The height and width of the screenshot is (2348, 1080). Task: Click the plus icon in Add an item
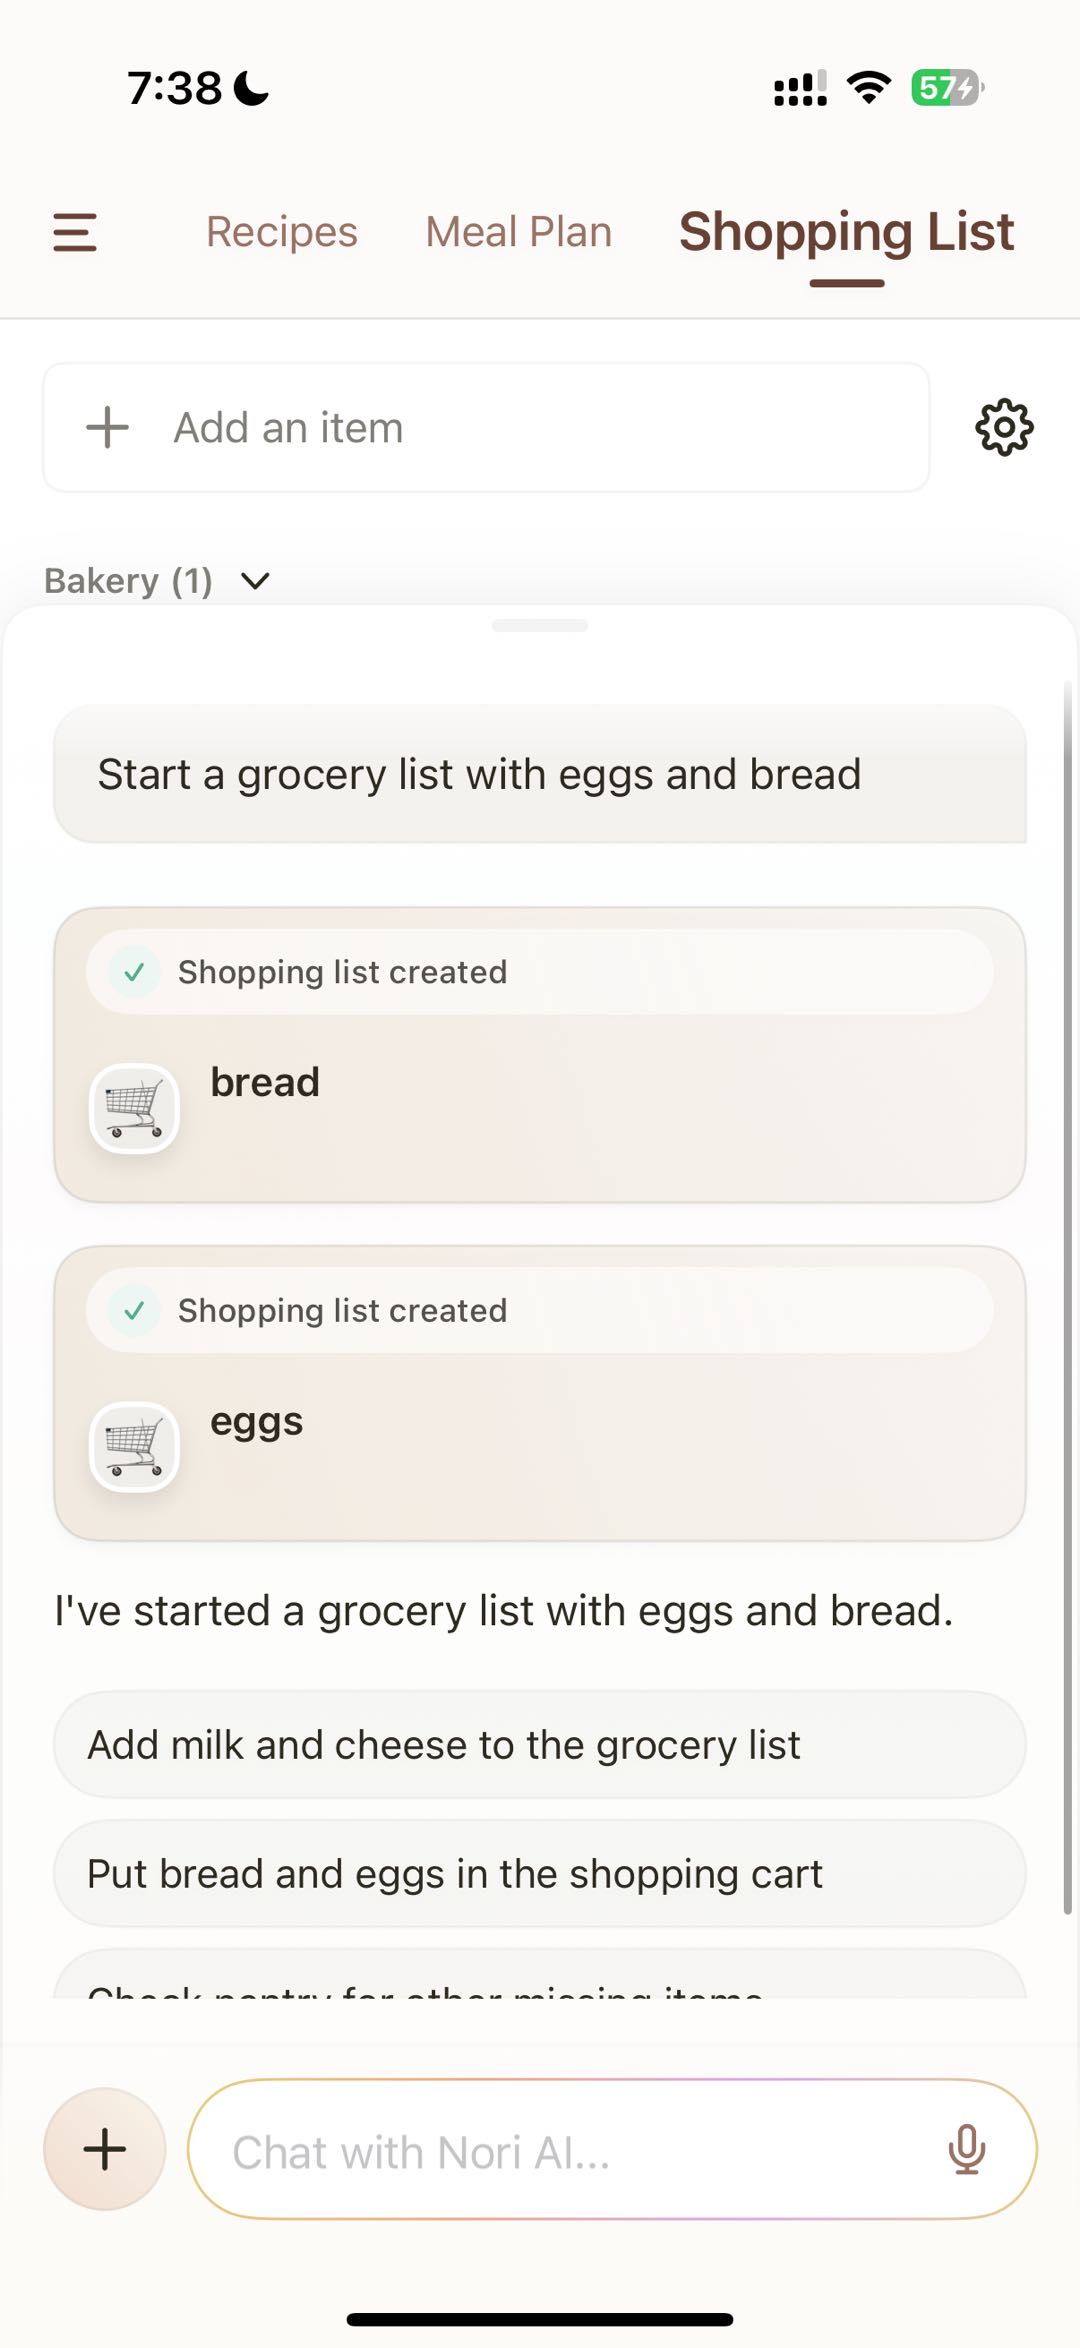(108, 428)
